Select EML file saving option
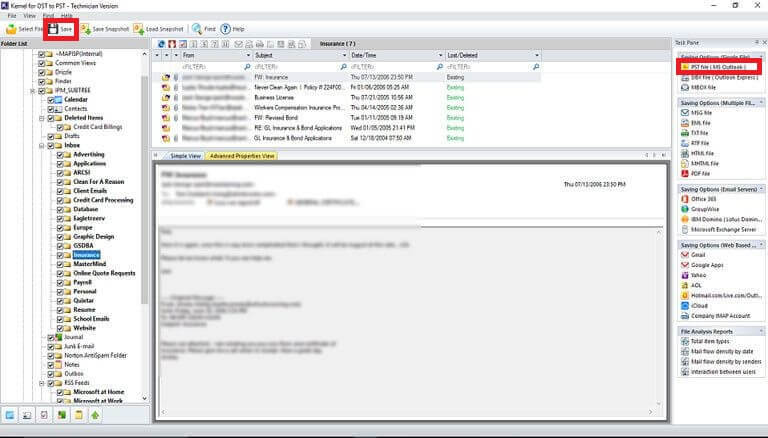The height and width of the screenshot is (438, 768). (x=696, y=123)
